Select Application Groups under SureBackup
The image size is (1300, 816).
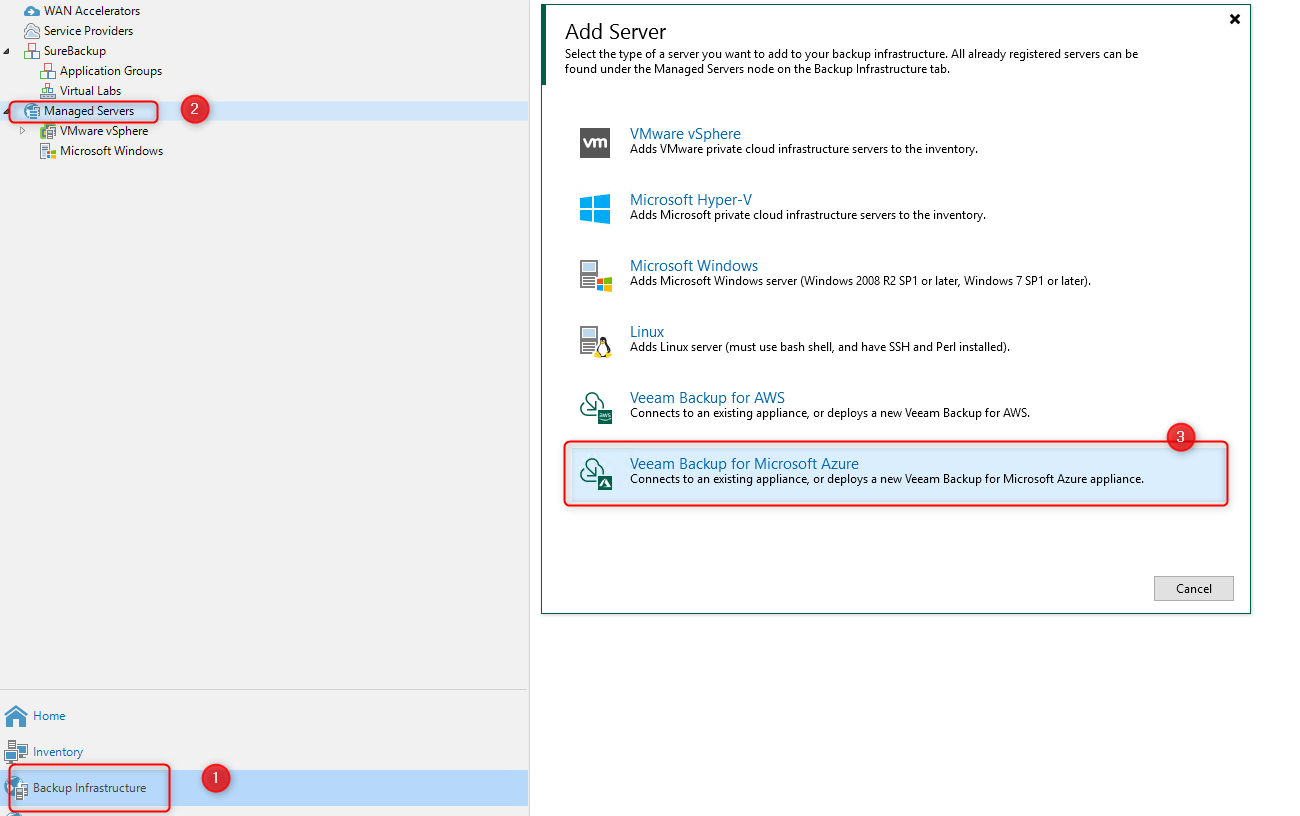110,71
